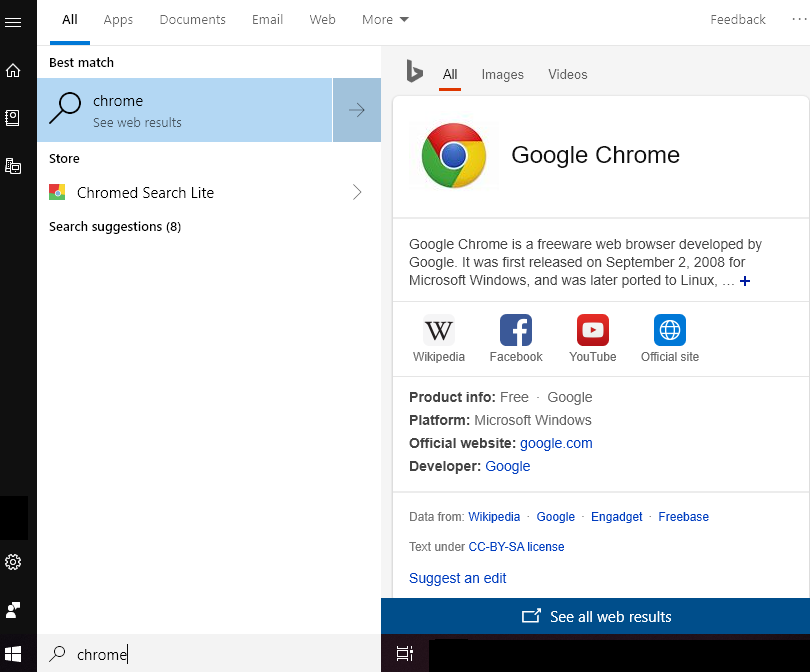Viewport: 810px width, 672px height.
Task: Switch to the Documents filter tab
Action: pos(192,20)
